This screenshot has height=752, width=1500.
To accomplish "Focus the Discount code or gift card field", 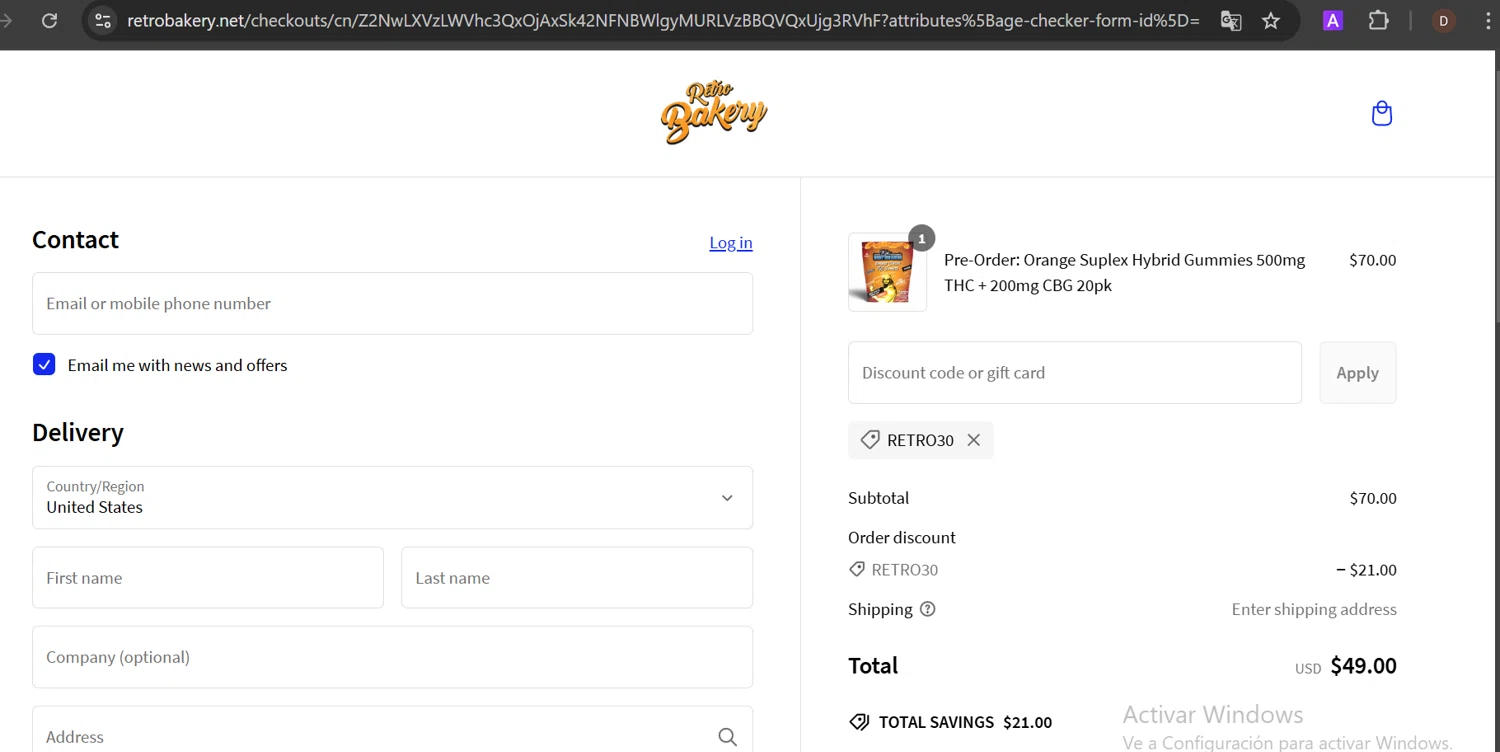I will [x=1075, y=373].
